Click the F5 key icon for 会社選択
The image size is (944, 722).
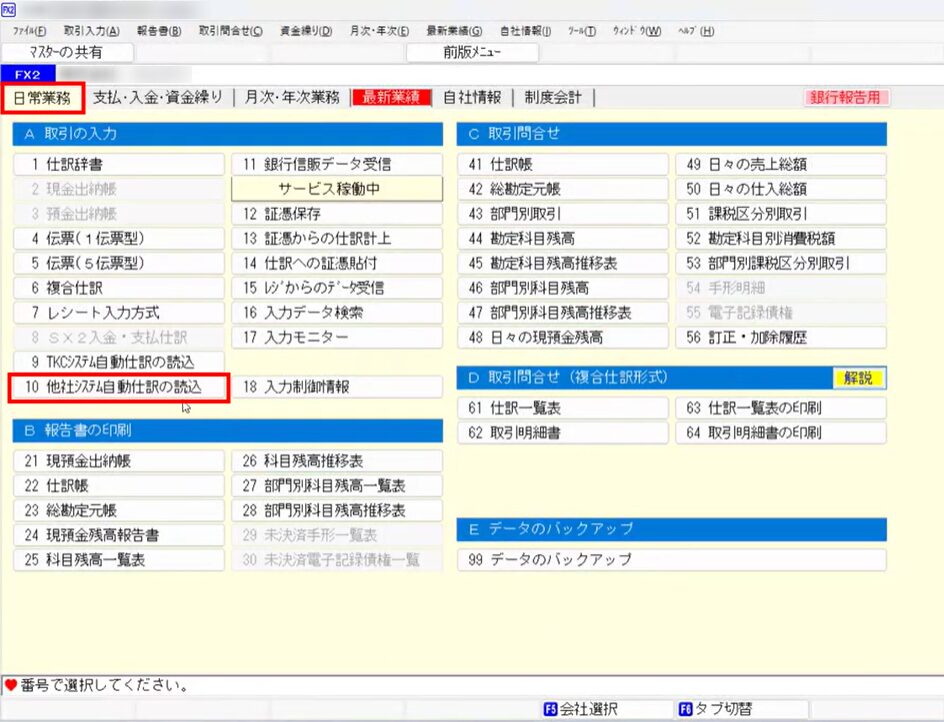[x=549, y=709]
